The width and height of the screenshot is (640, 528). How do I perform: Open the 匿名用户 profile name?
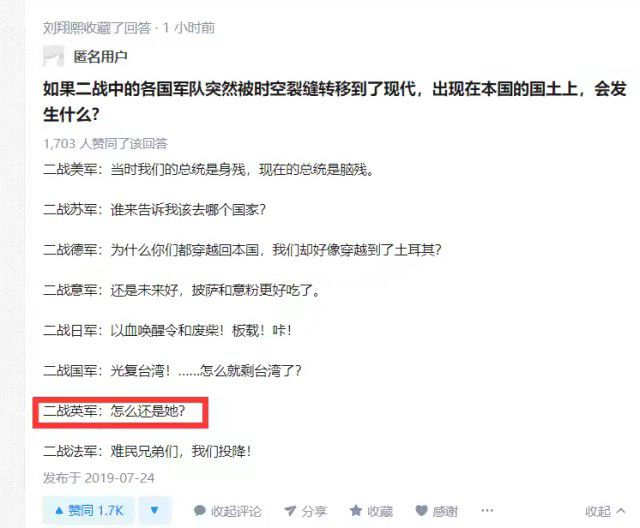100,57
